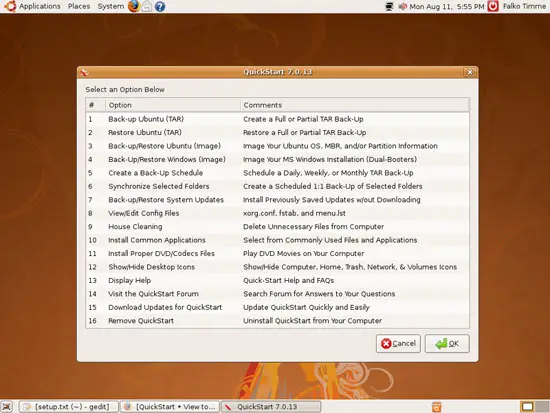The width and height of the screenshot is (550, 413).
Task: Select Back-up Ubuntu (TAR) option
Action: [277, 119]
